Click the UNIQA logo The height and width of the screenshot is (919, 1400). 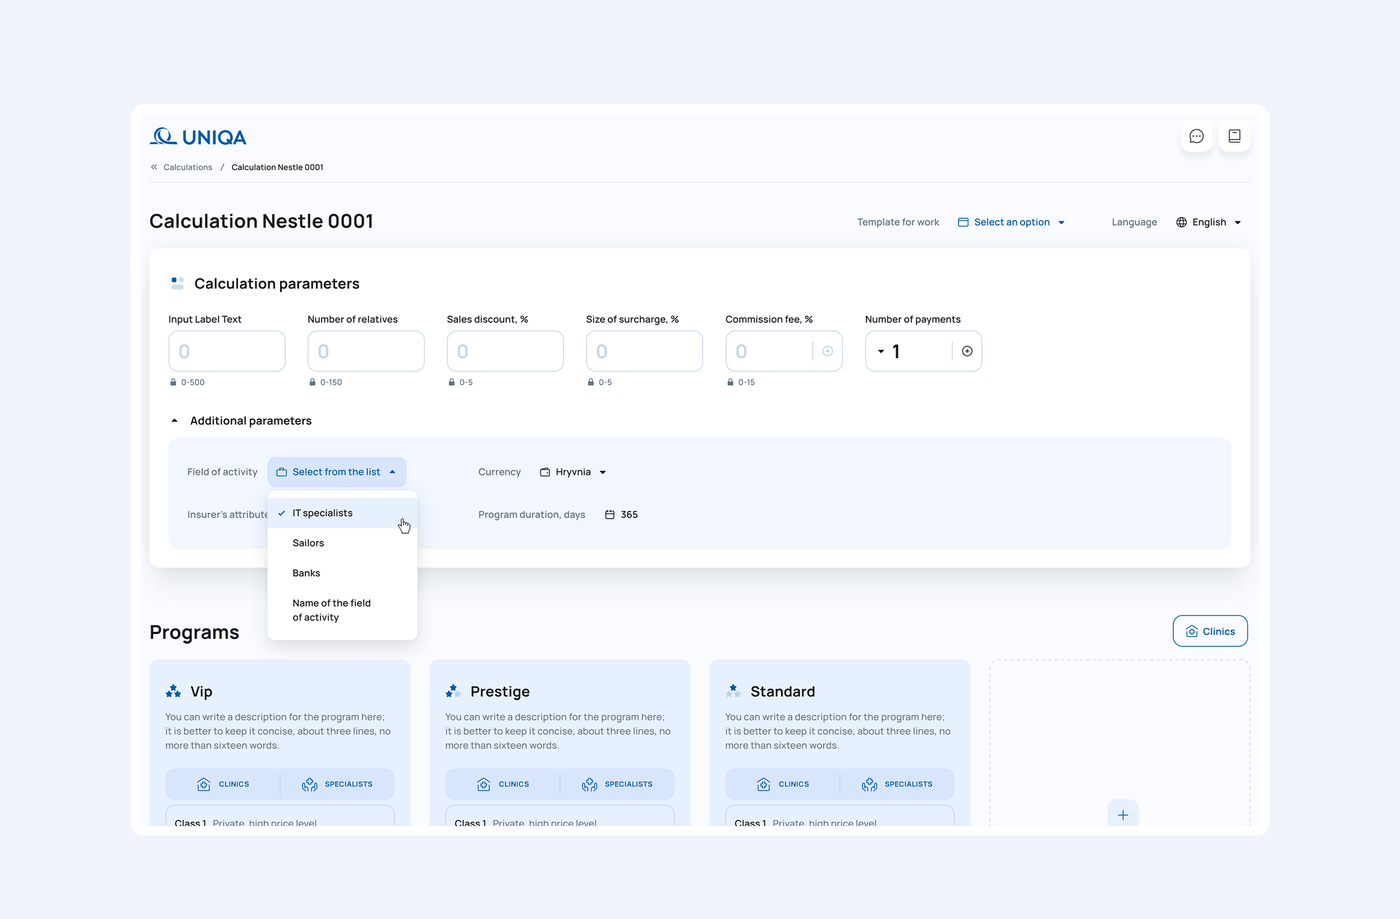click(x=198, y=137)
